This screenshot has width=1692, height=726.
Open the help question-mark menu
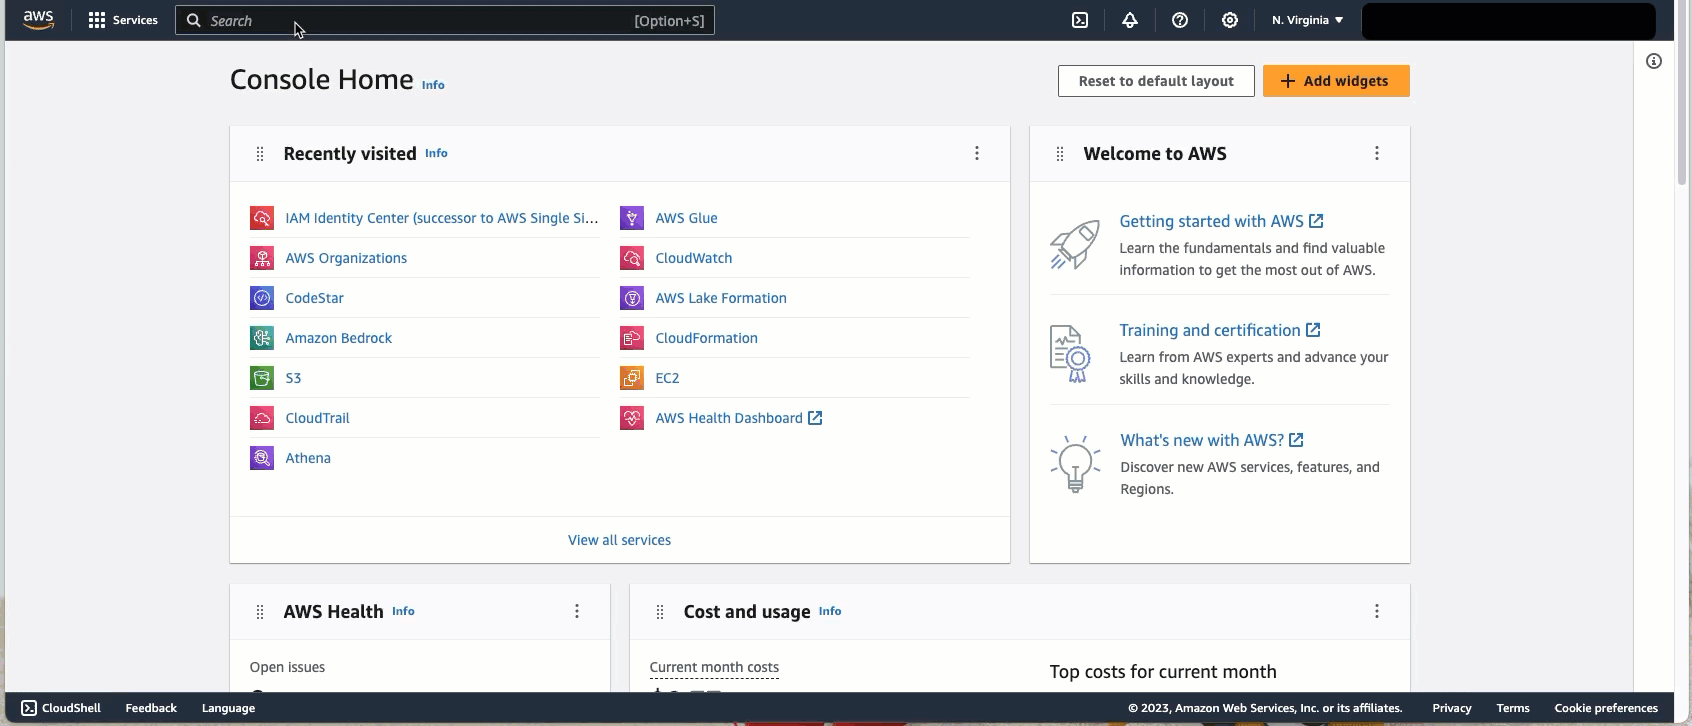click(1180, 20)
